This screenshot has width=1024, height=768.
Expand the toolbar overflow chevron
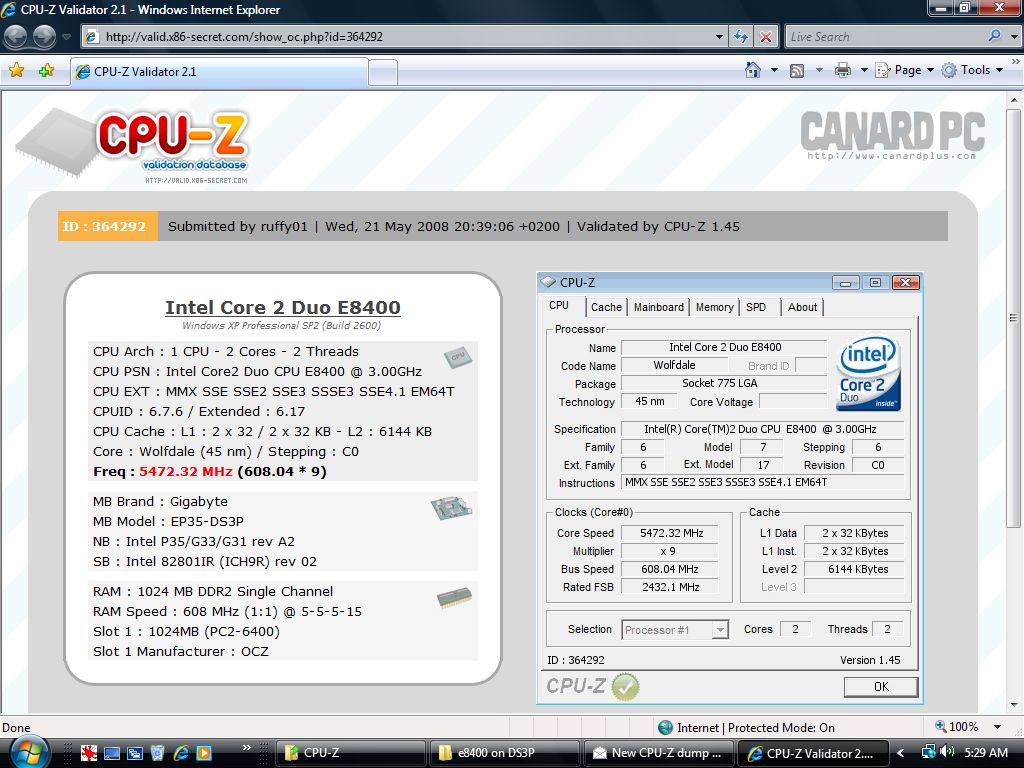point(1016,61)
